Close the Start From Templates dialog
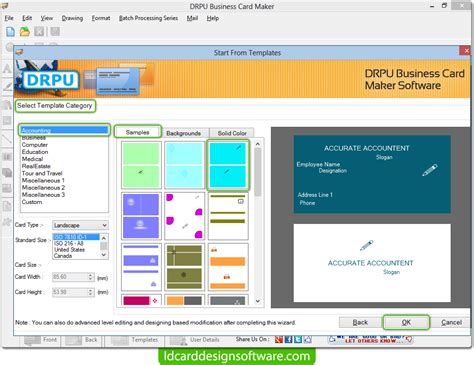 pos(465,51)
